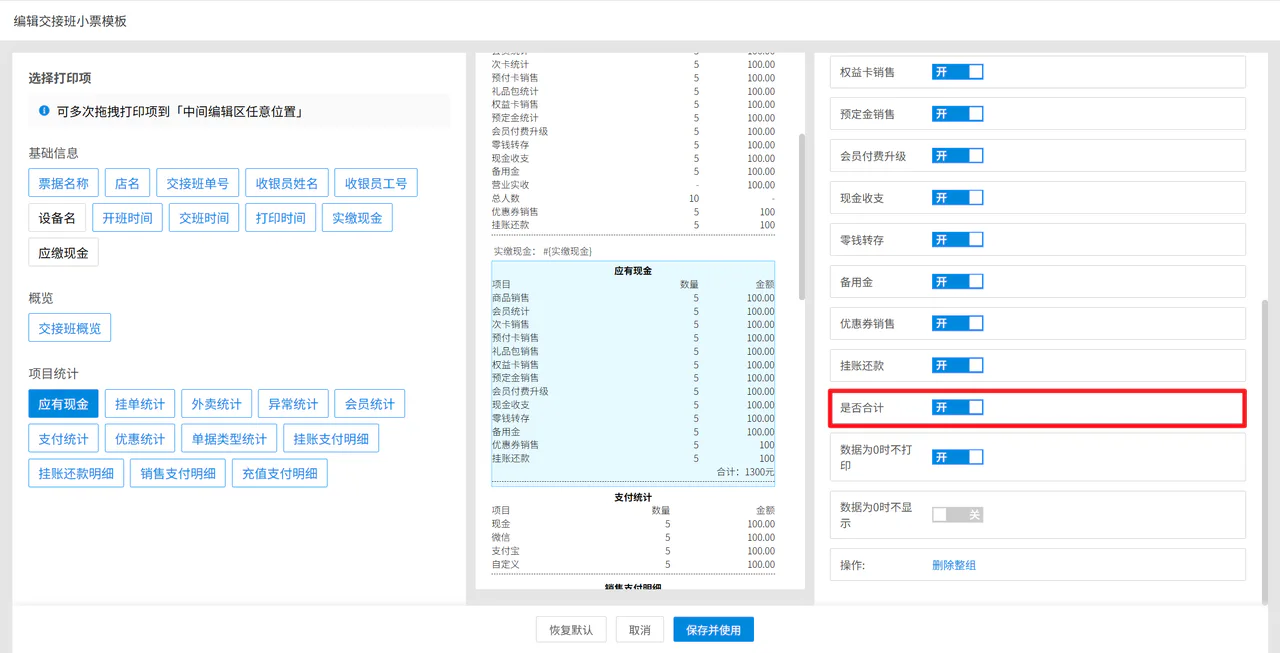This screenshot has height=653, width=1280.
Task: Choose the 充值支付明细 item
Action: (x=280, y=474)
